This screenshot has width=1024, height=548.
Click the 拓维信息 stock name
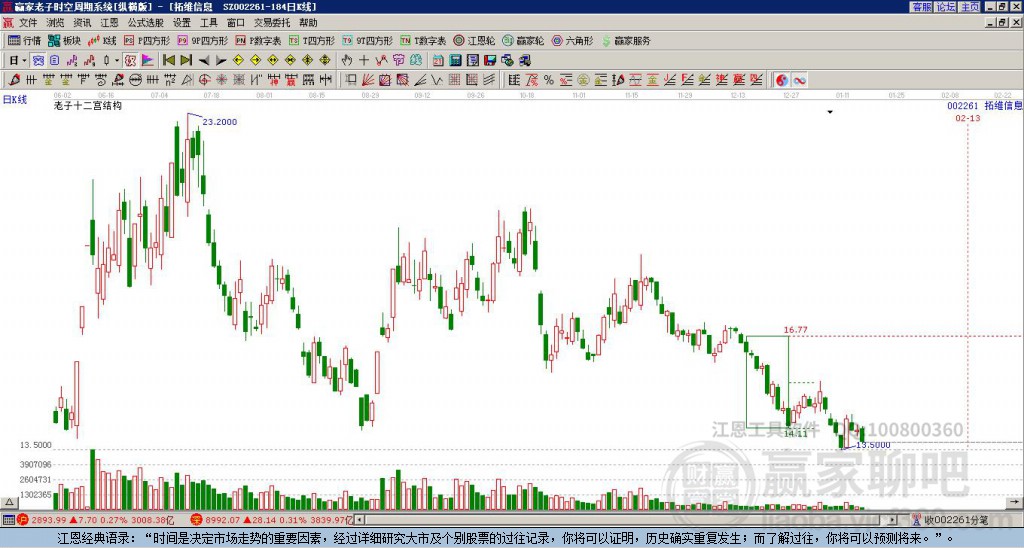(1004, 106)
